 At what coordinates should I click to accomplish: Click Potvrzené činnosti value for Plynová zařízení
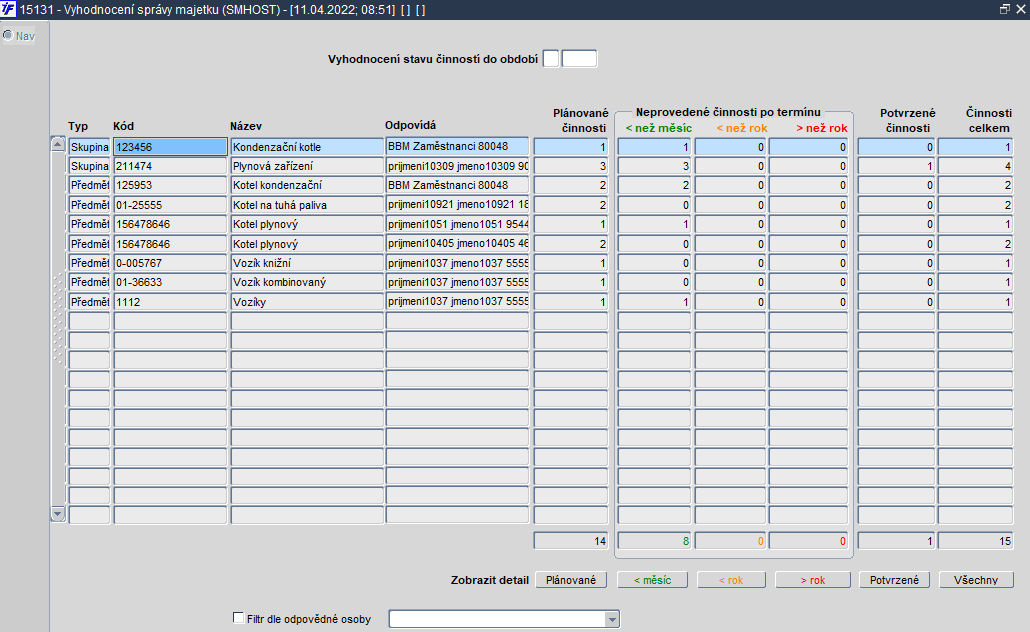(x=896, y=166)
